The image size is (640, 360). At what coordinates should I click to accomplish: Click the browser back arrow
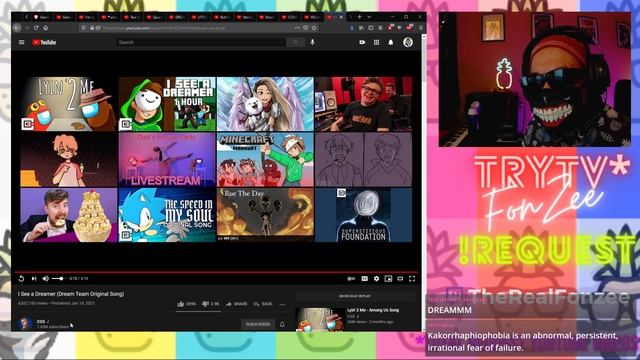point(17,28)
